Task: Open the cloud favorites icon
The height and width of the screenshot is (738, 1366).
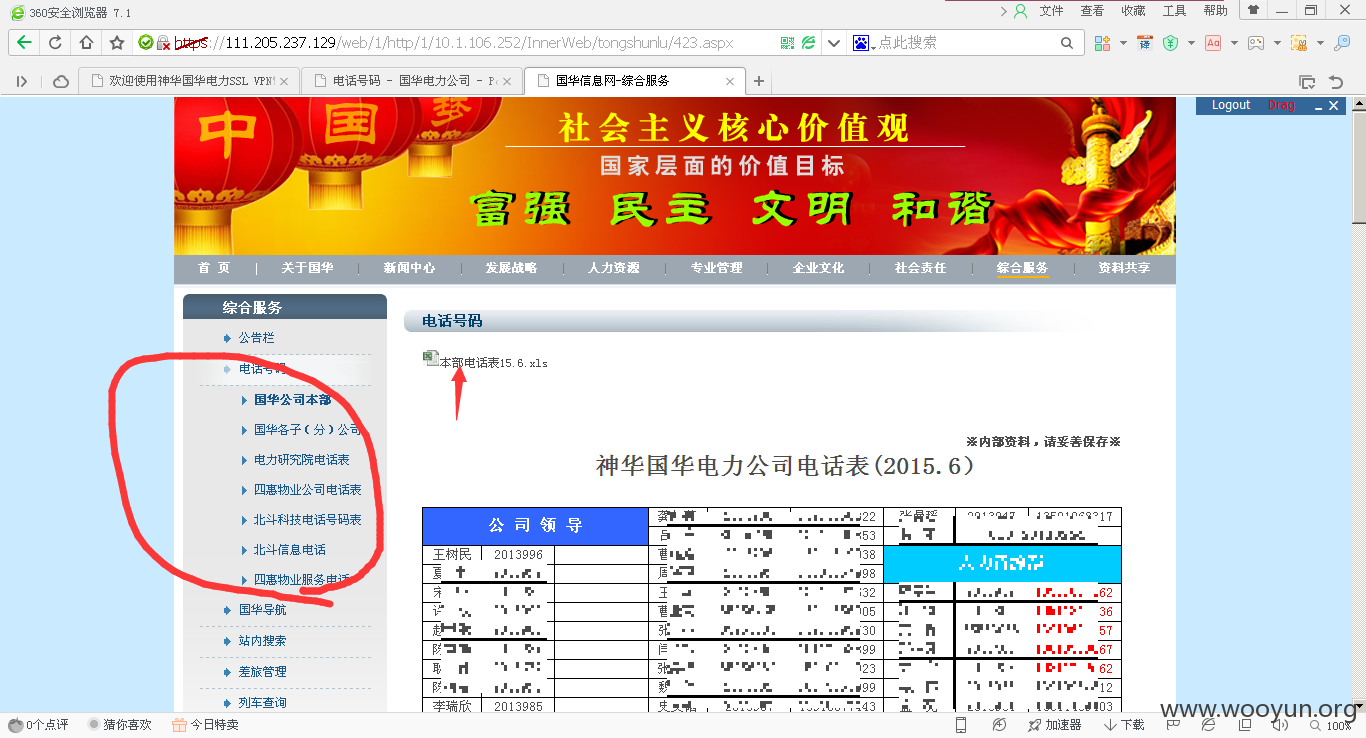Action: coord(61,81)
